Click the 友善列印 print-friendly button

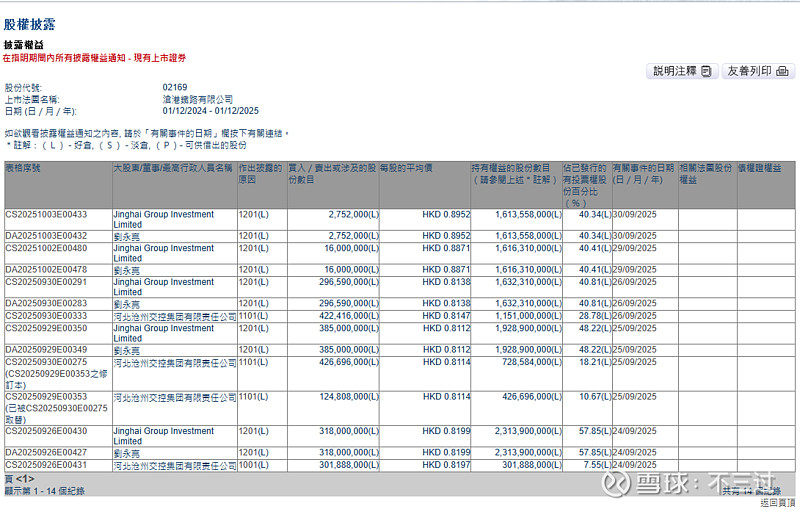click(x=758, y=71)
